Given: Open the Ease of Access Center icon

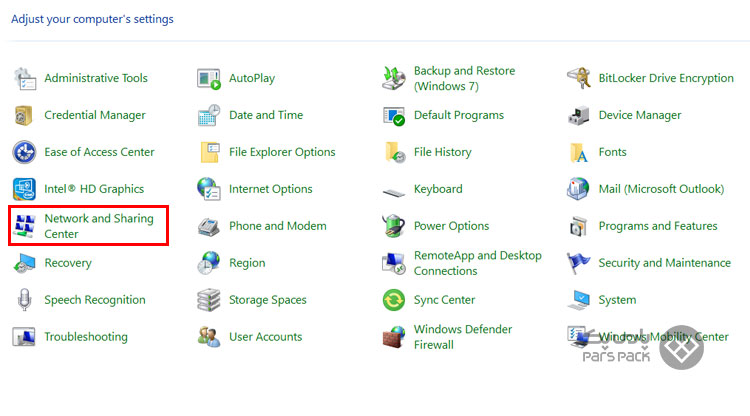Looking at the screenshot, I should click(24, 152).
